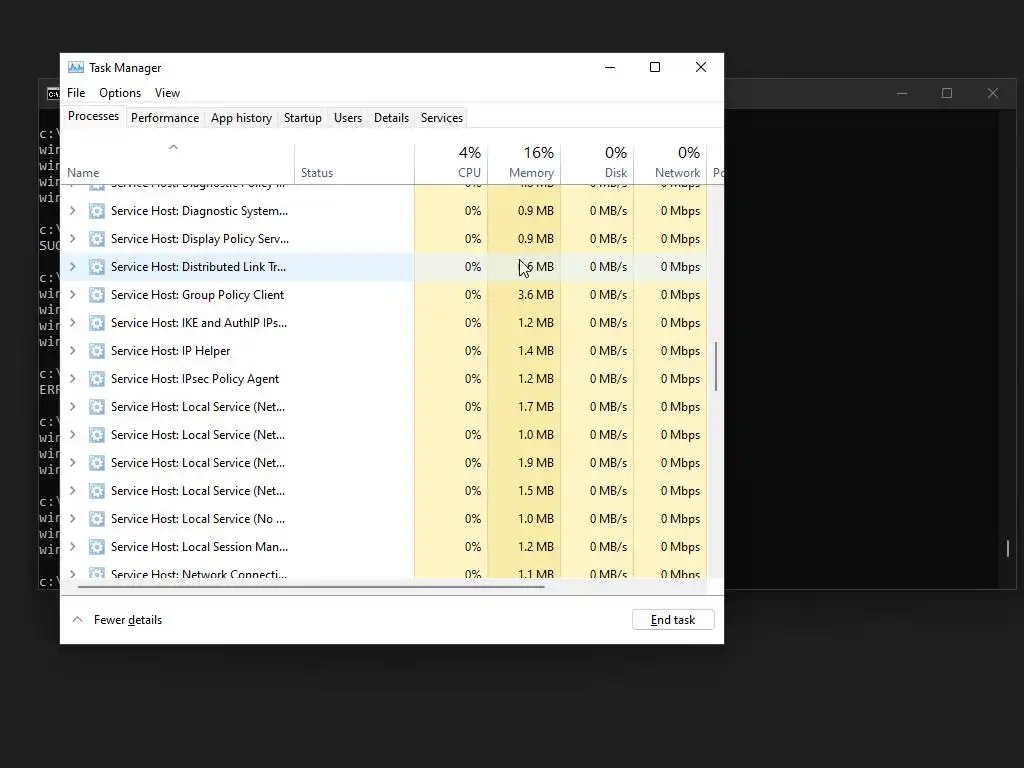Click the End task button

[x=673, y=620]
